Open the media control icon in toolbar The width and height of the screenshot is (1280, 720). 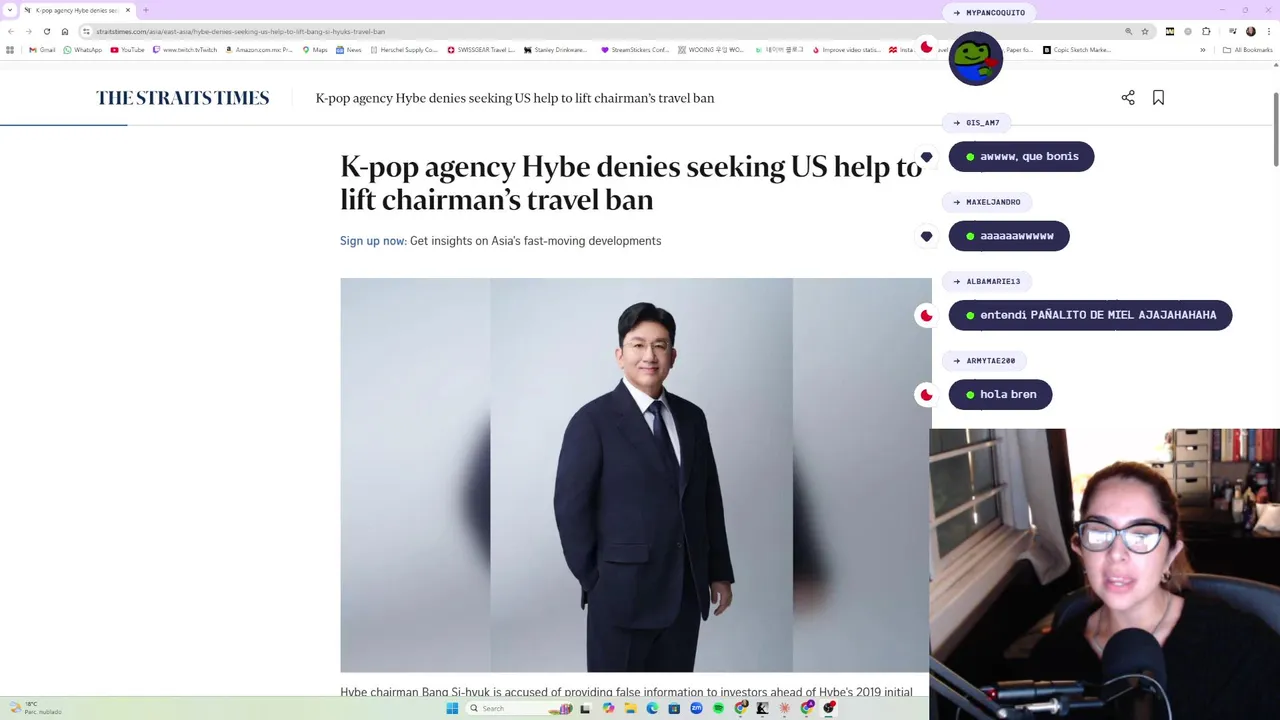point(1232,31)
